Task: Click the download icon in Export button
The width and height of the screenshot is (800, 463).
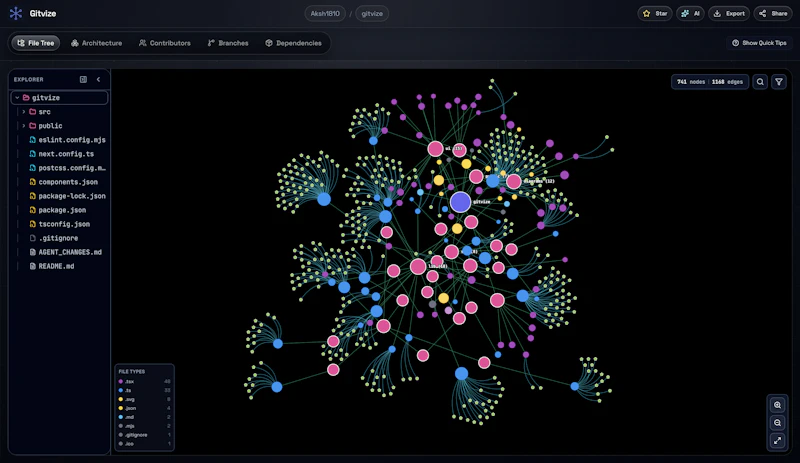Action: click(717, 13)
